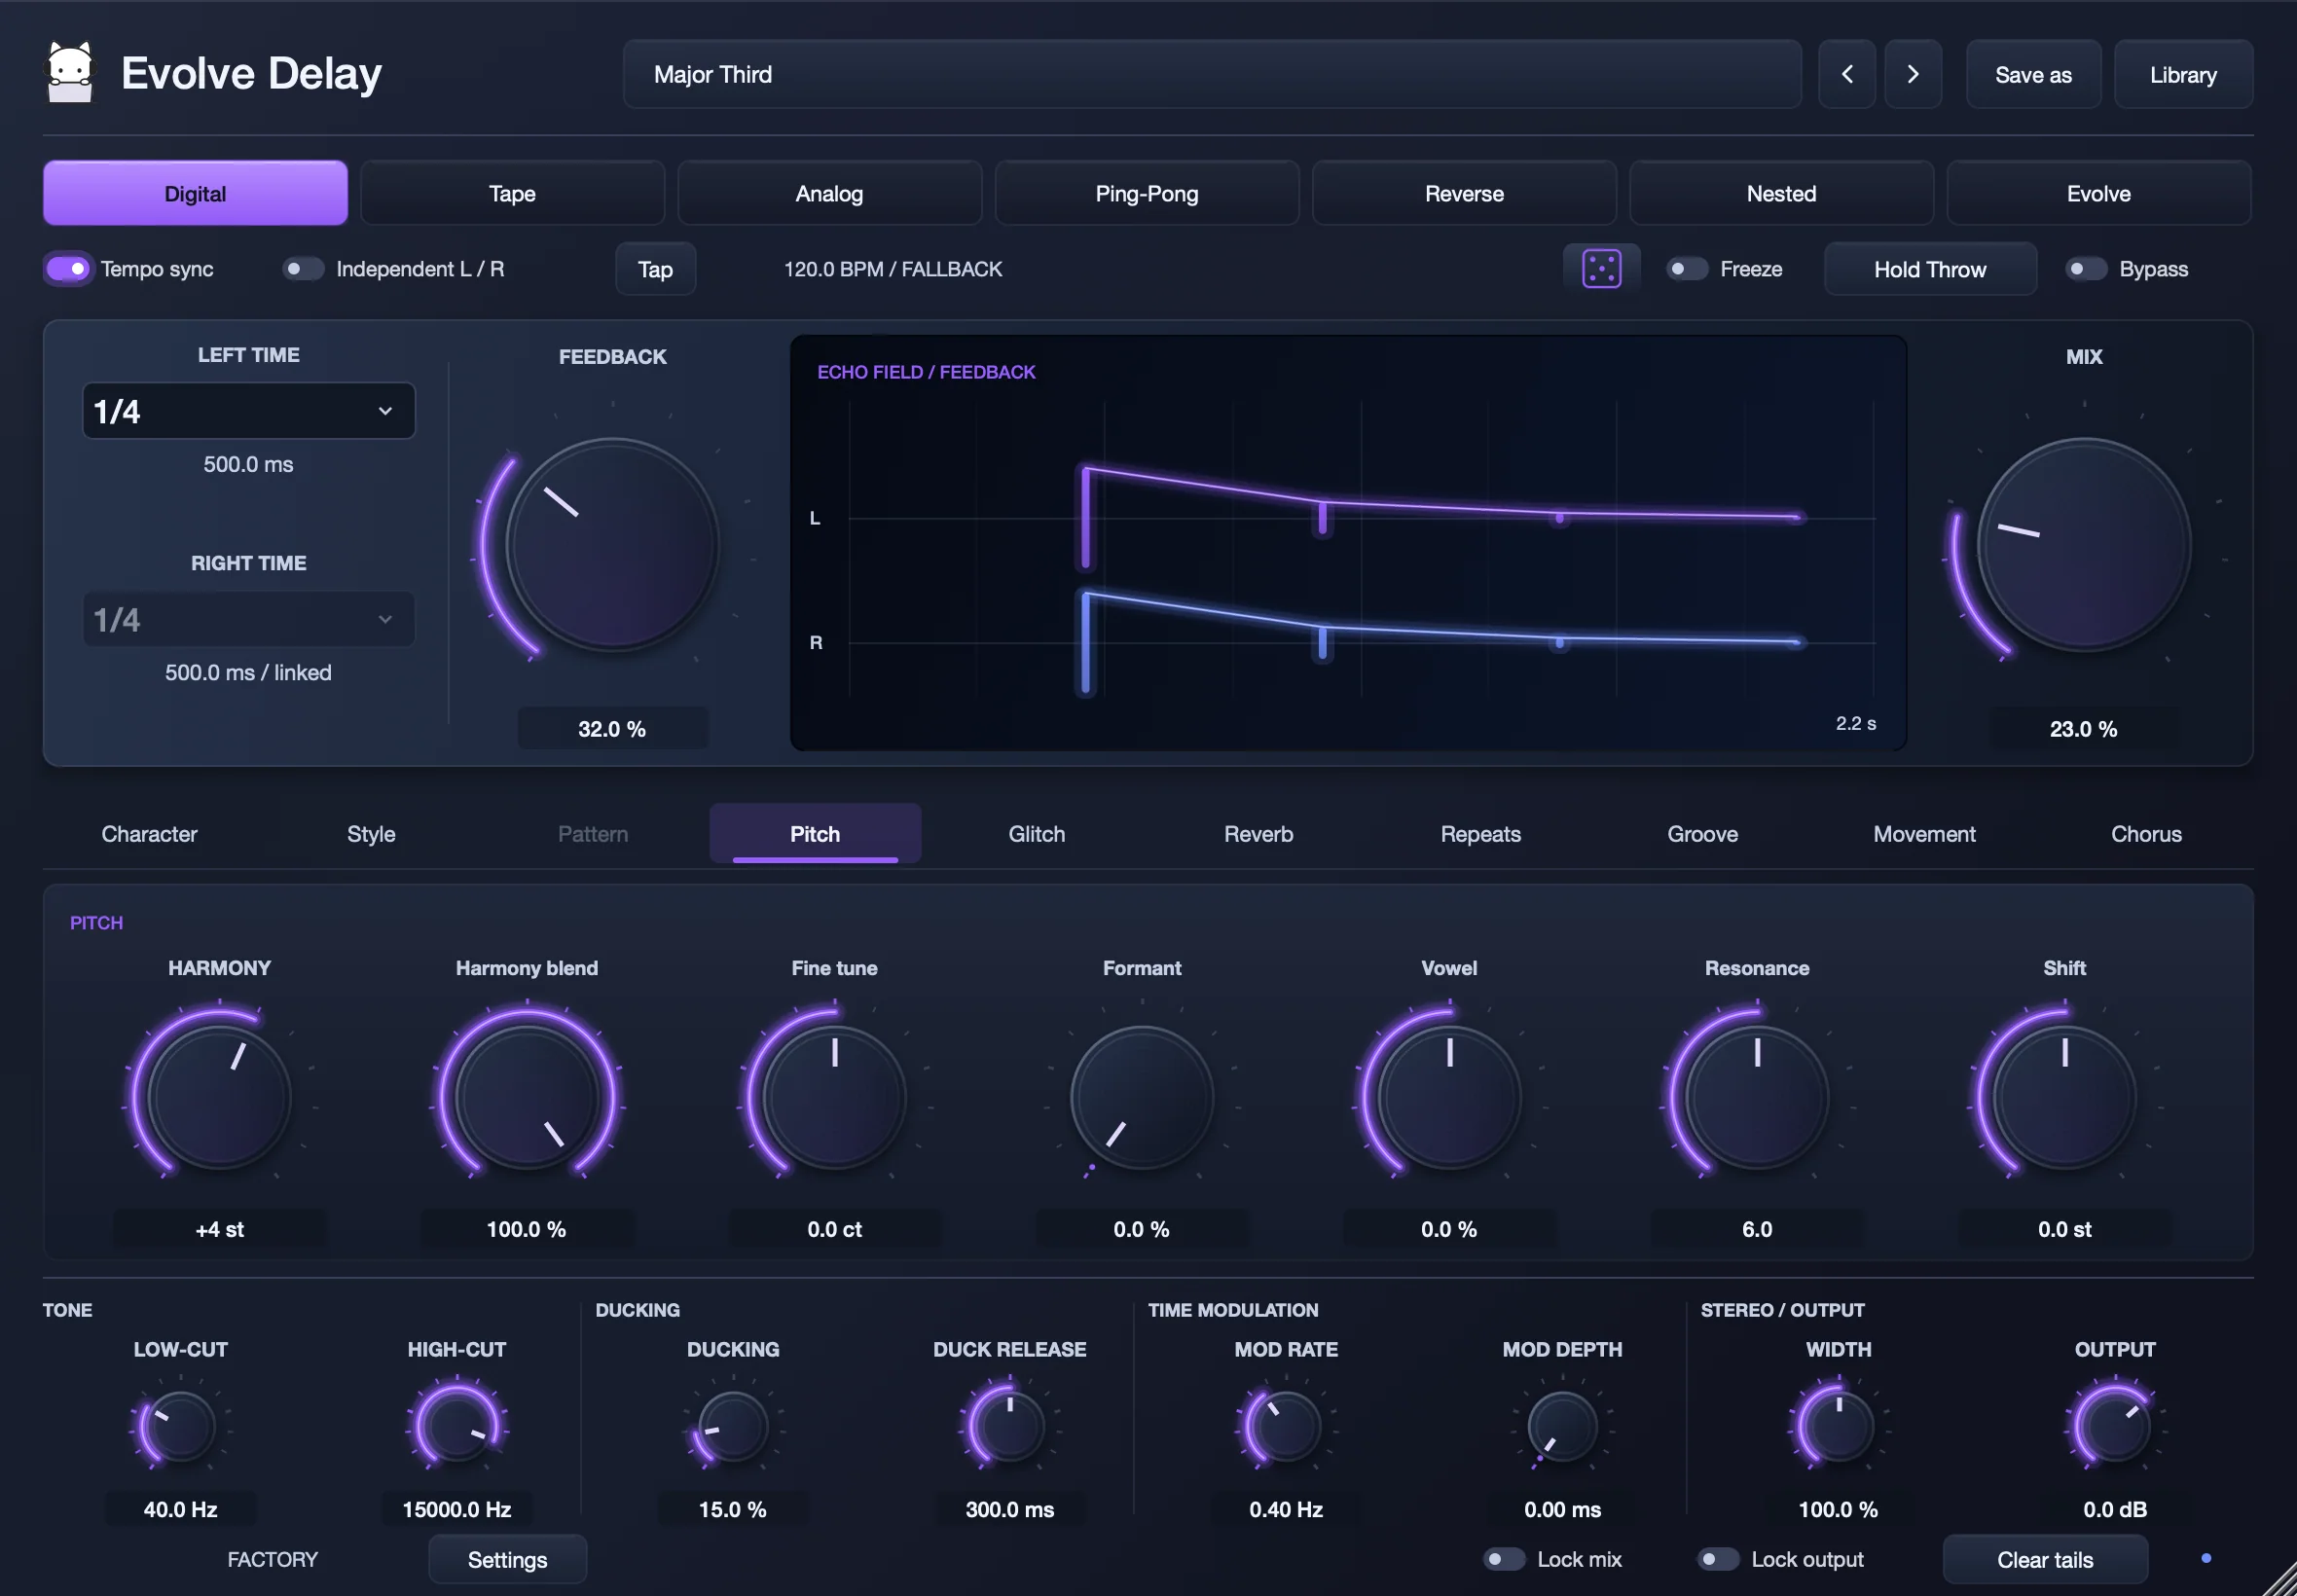
Task: Click the Output knob
Action: (2114, 1427)
